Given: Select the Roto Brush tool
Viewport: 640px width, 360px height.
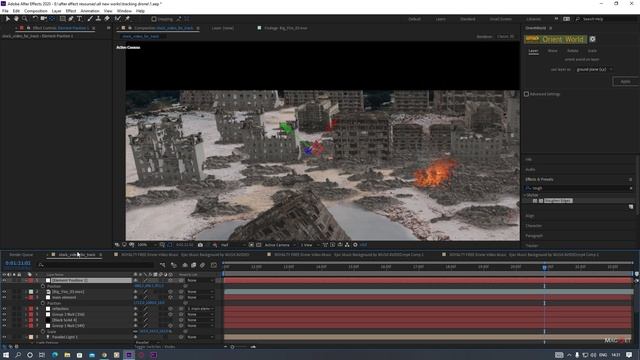Looking at the screenshot, I should coord(118,19).
